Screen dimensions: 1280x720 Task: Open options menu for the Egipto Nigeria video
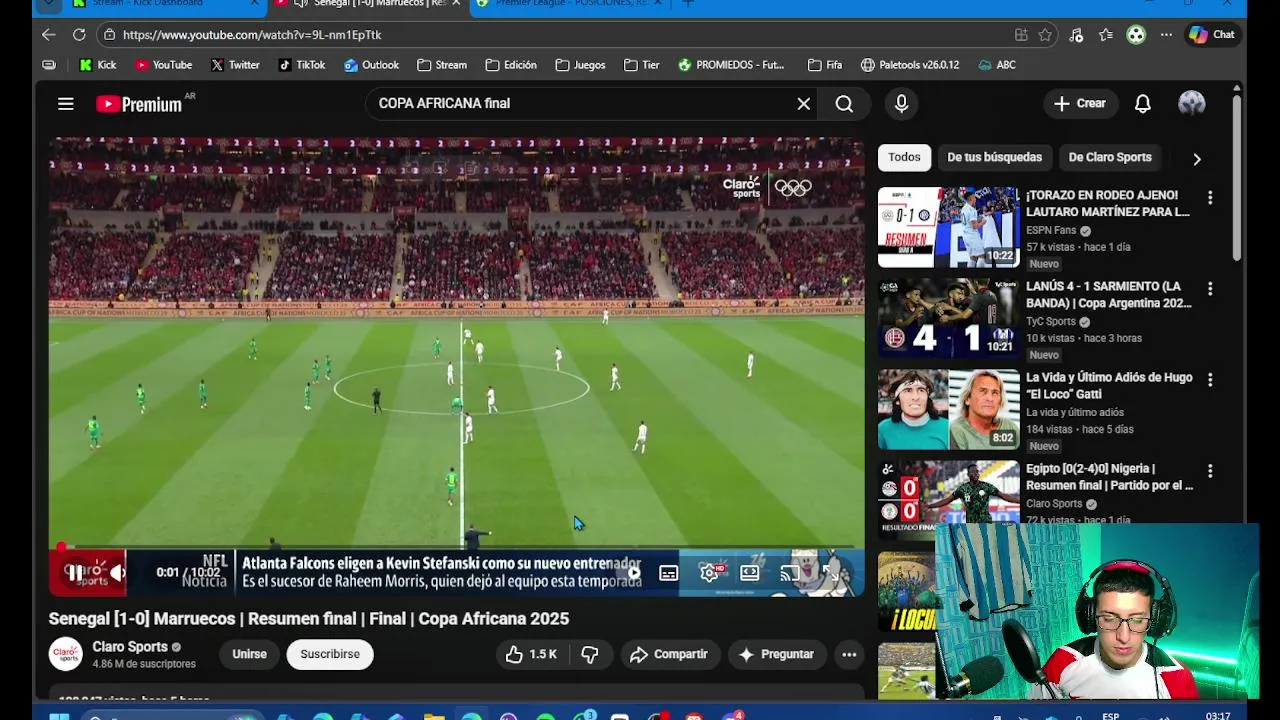click(1210, 471)
